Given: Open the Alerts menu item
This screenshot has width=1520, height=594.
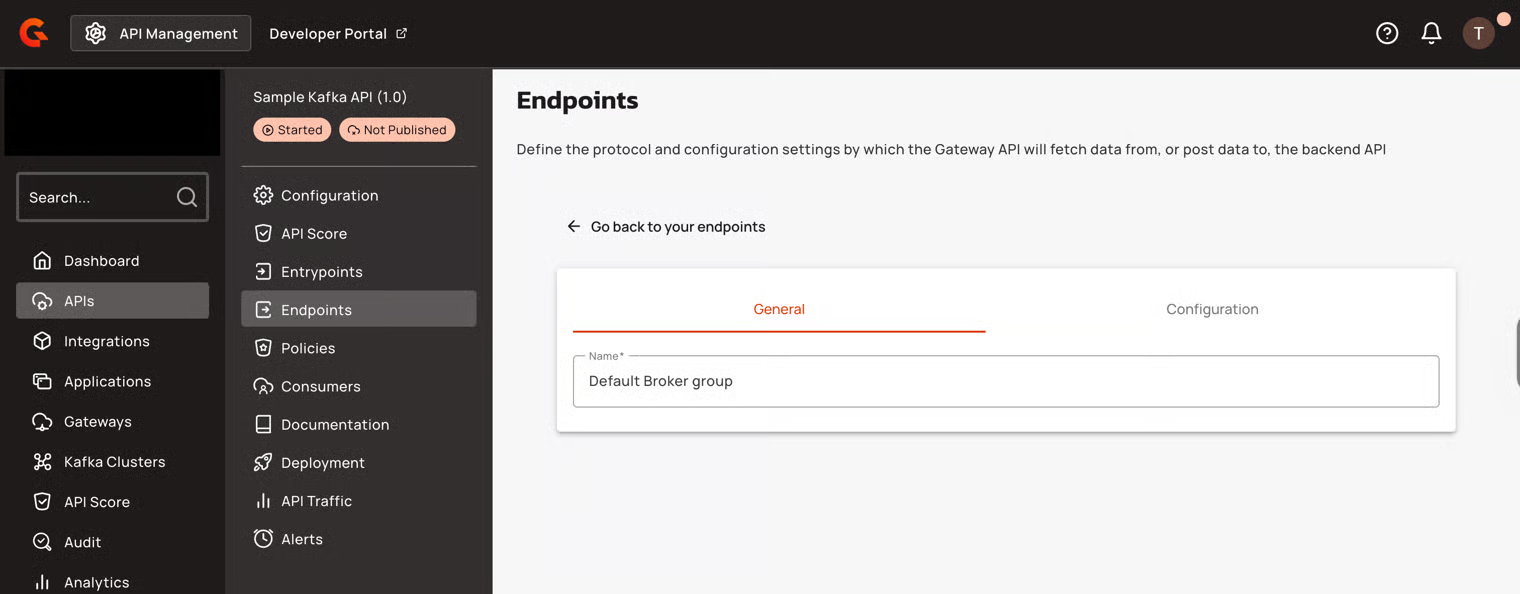Looking at the screenshot, I should coord(301,539).
